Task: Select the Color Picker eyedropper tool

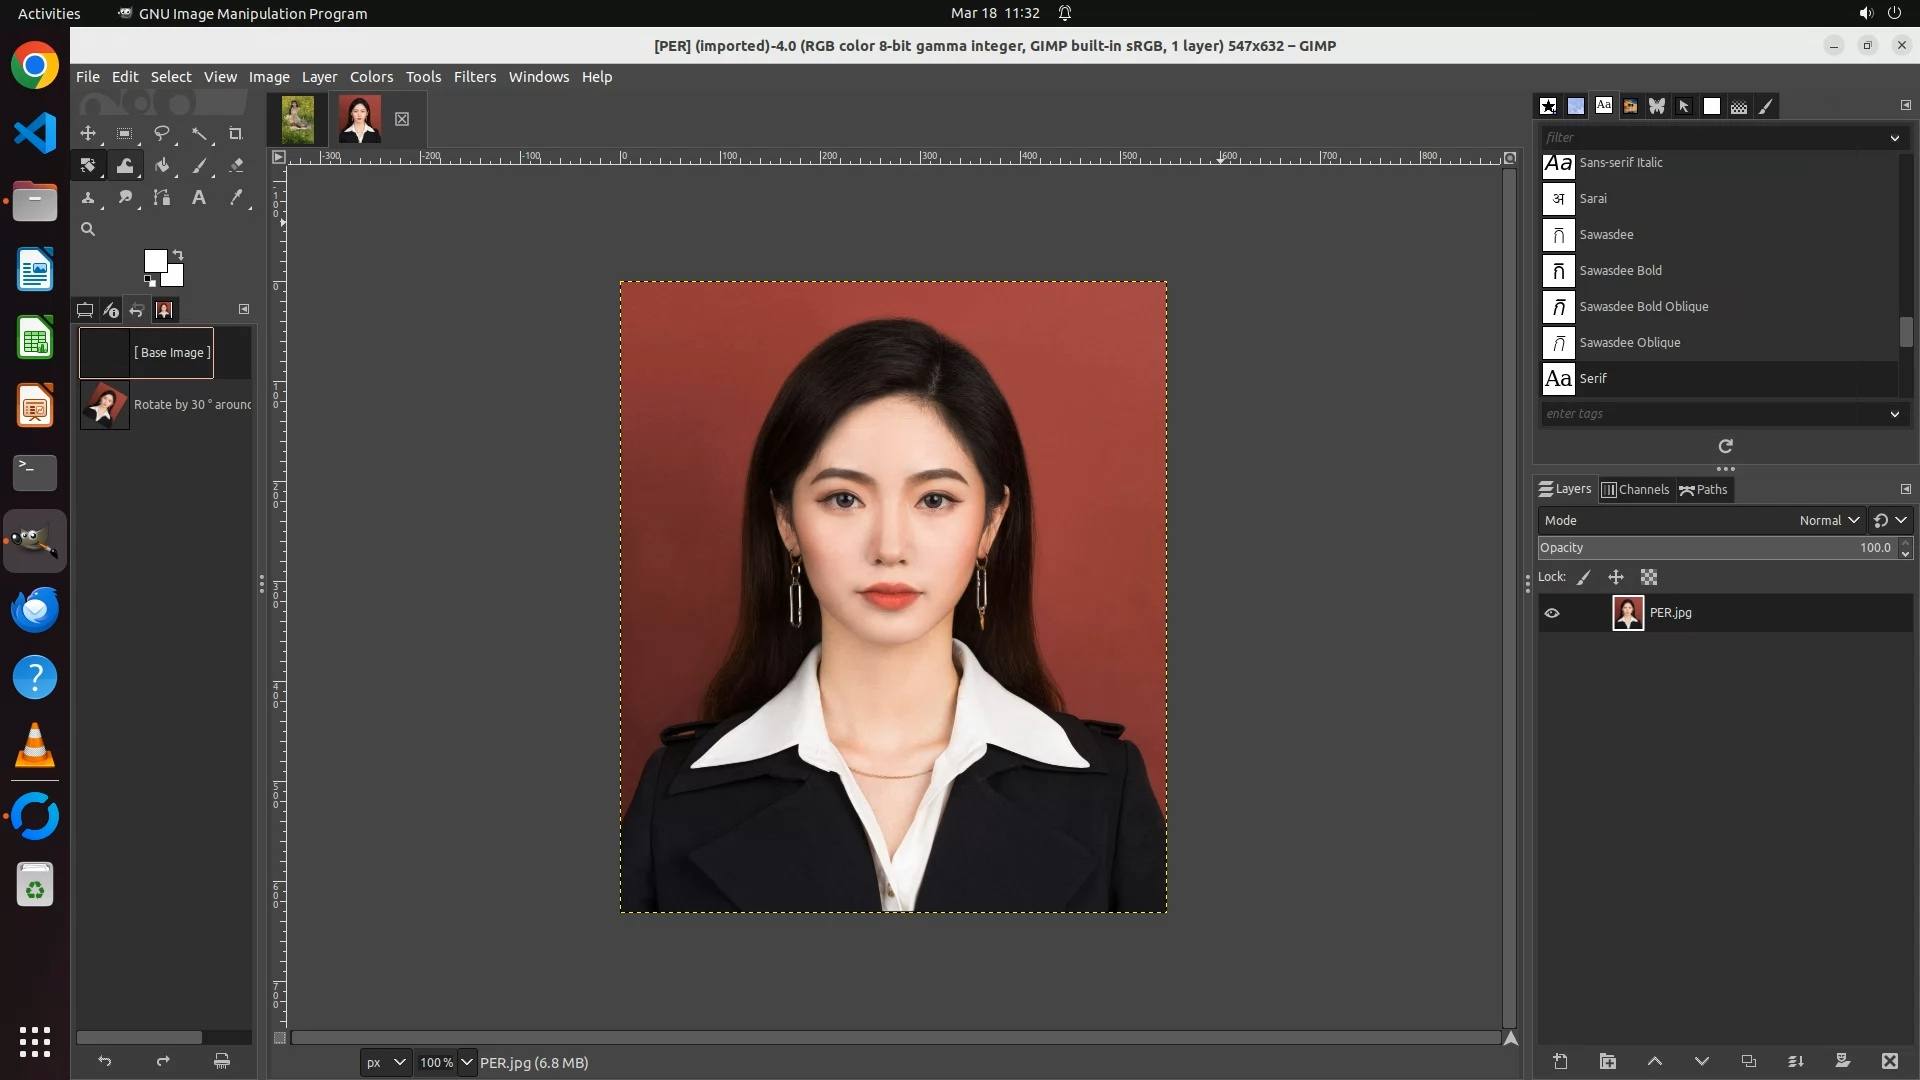Action: click(x=236, y=197)
